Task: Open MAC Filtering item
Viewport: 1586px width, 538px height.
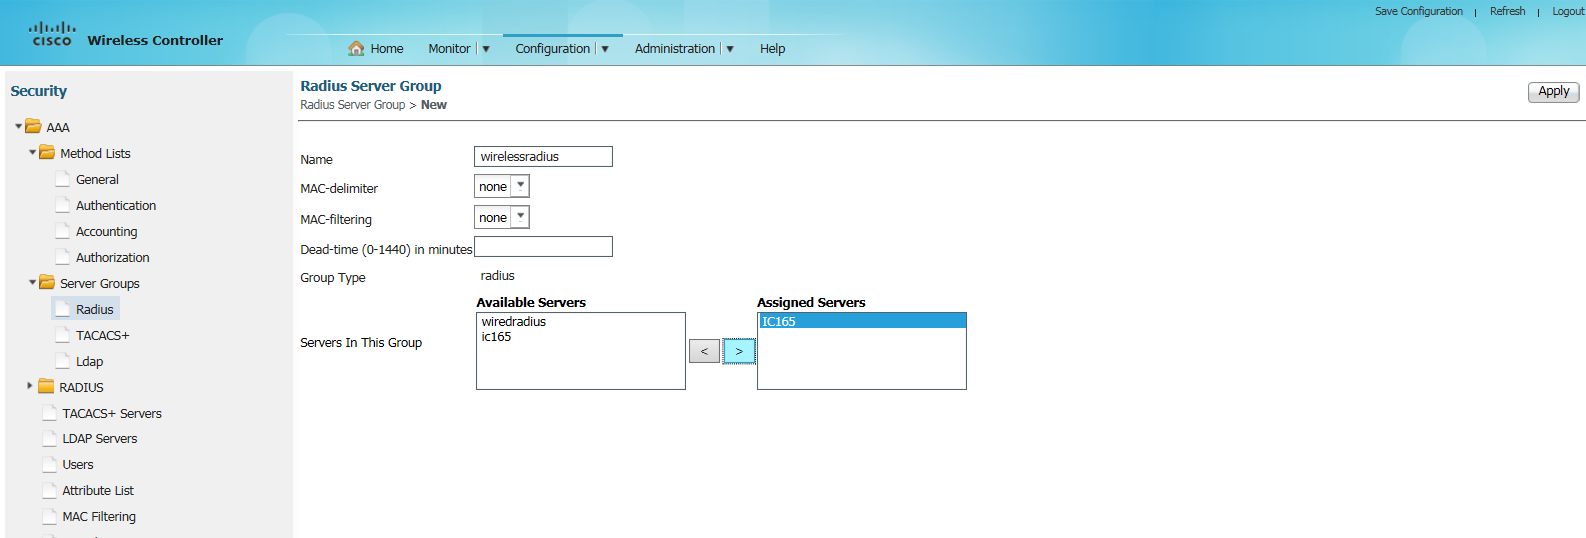Action: tap(99, 517)
